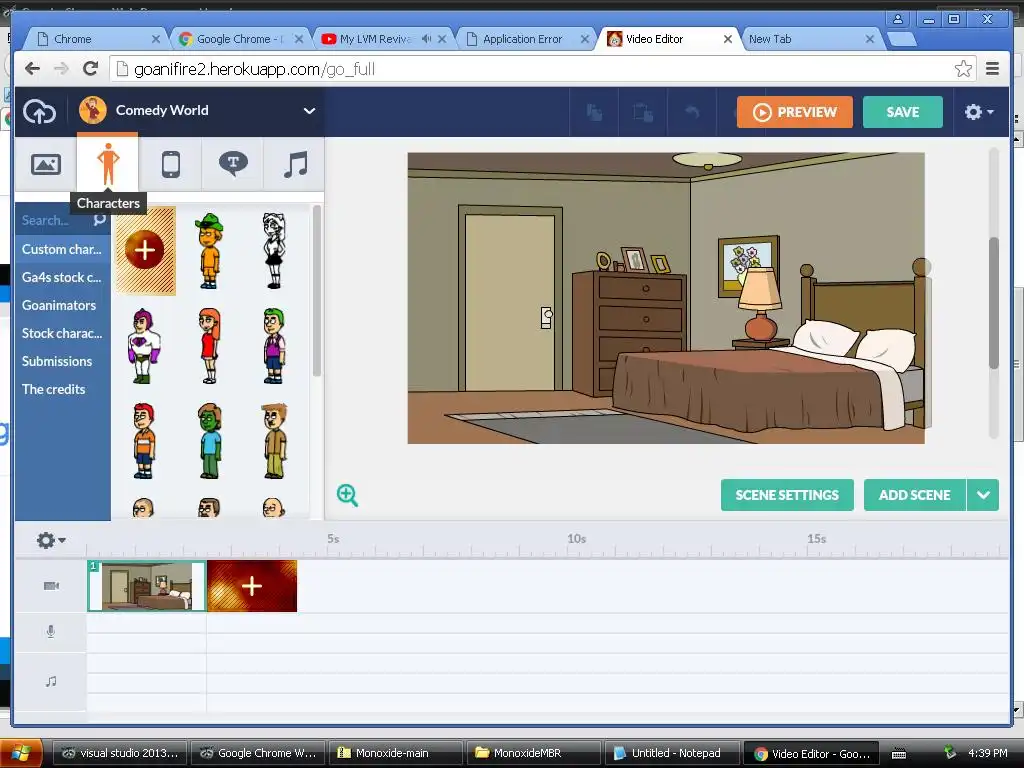1024x768 pixels.
Task: Click the video camera track icon
Action: [51, 586]
